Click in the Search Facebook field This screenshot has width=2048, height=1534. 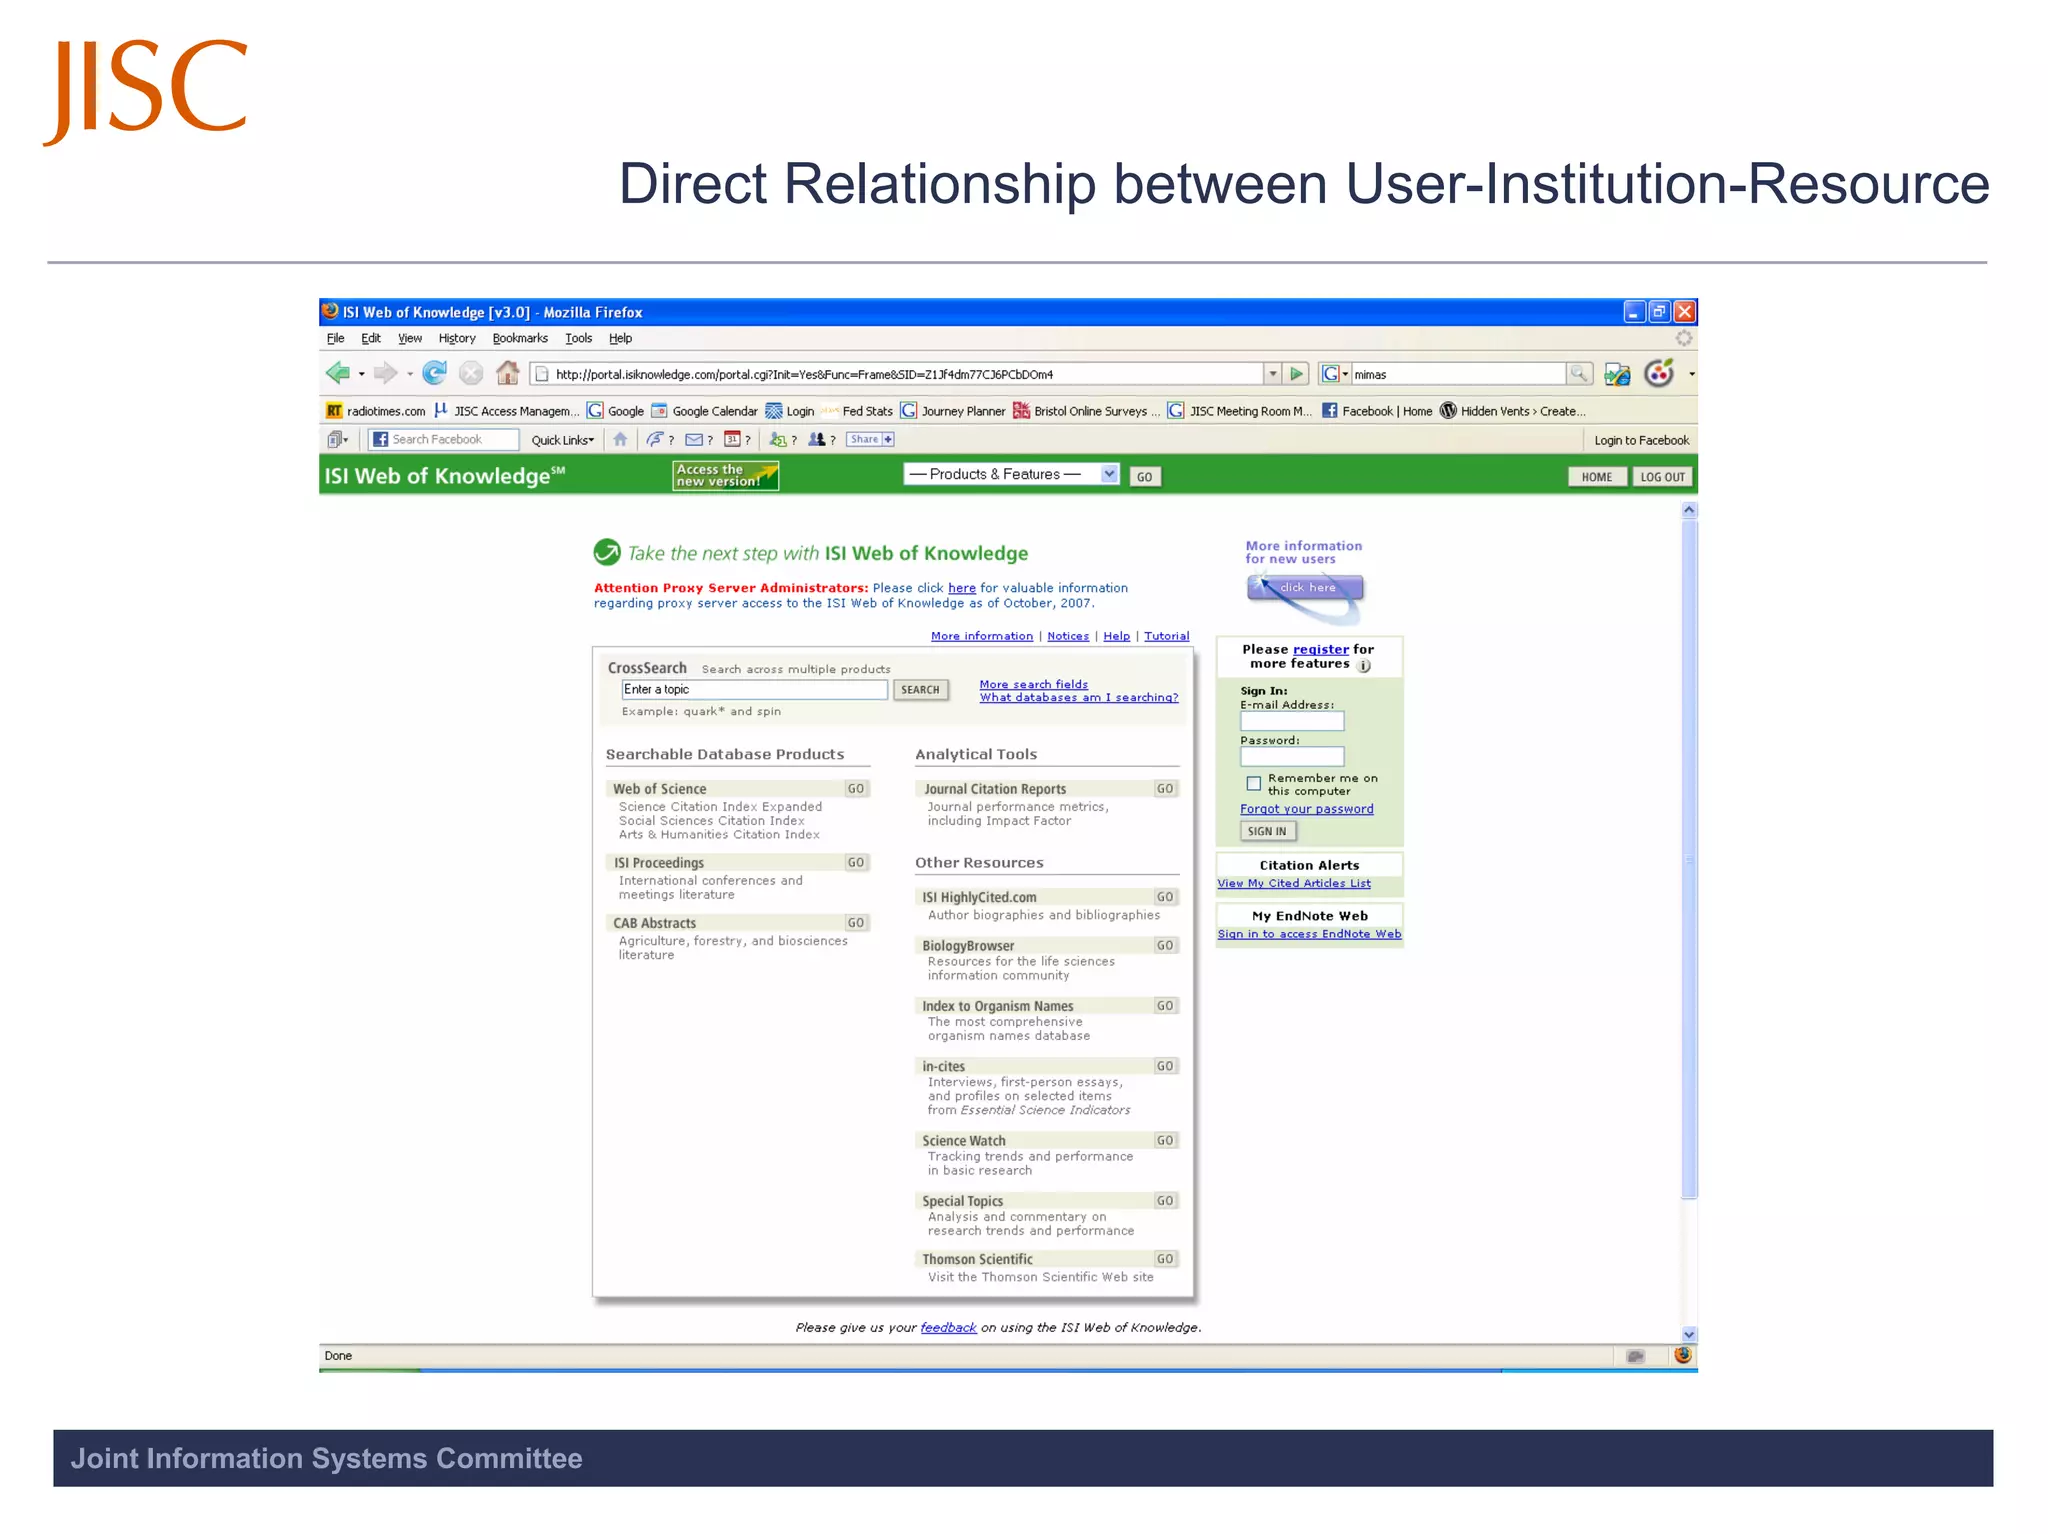click(x=444, y=439)
